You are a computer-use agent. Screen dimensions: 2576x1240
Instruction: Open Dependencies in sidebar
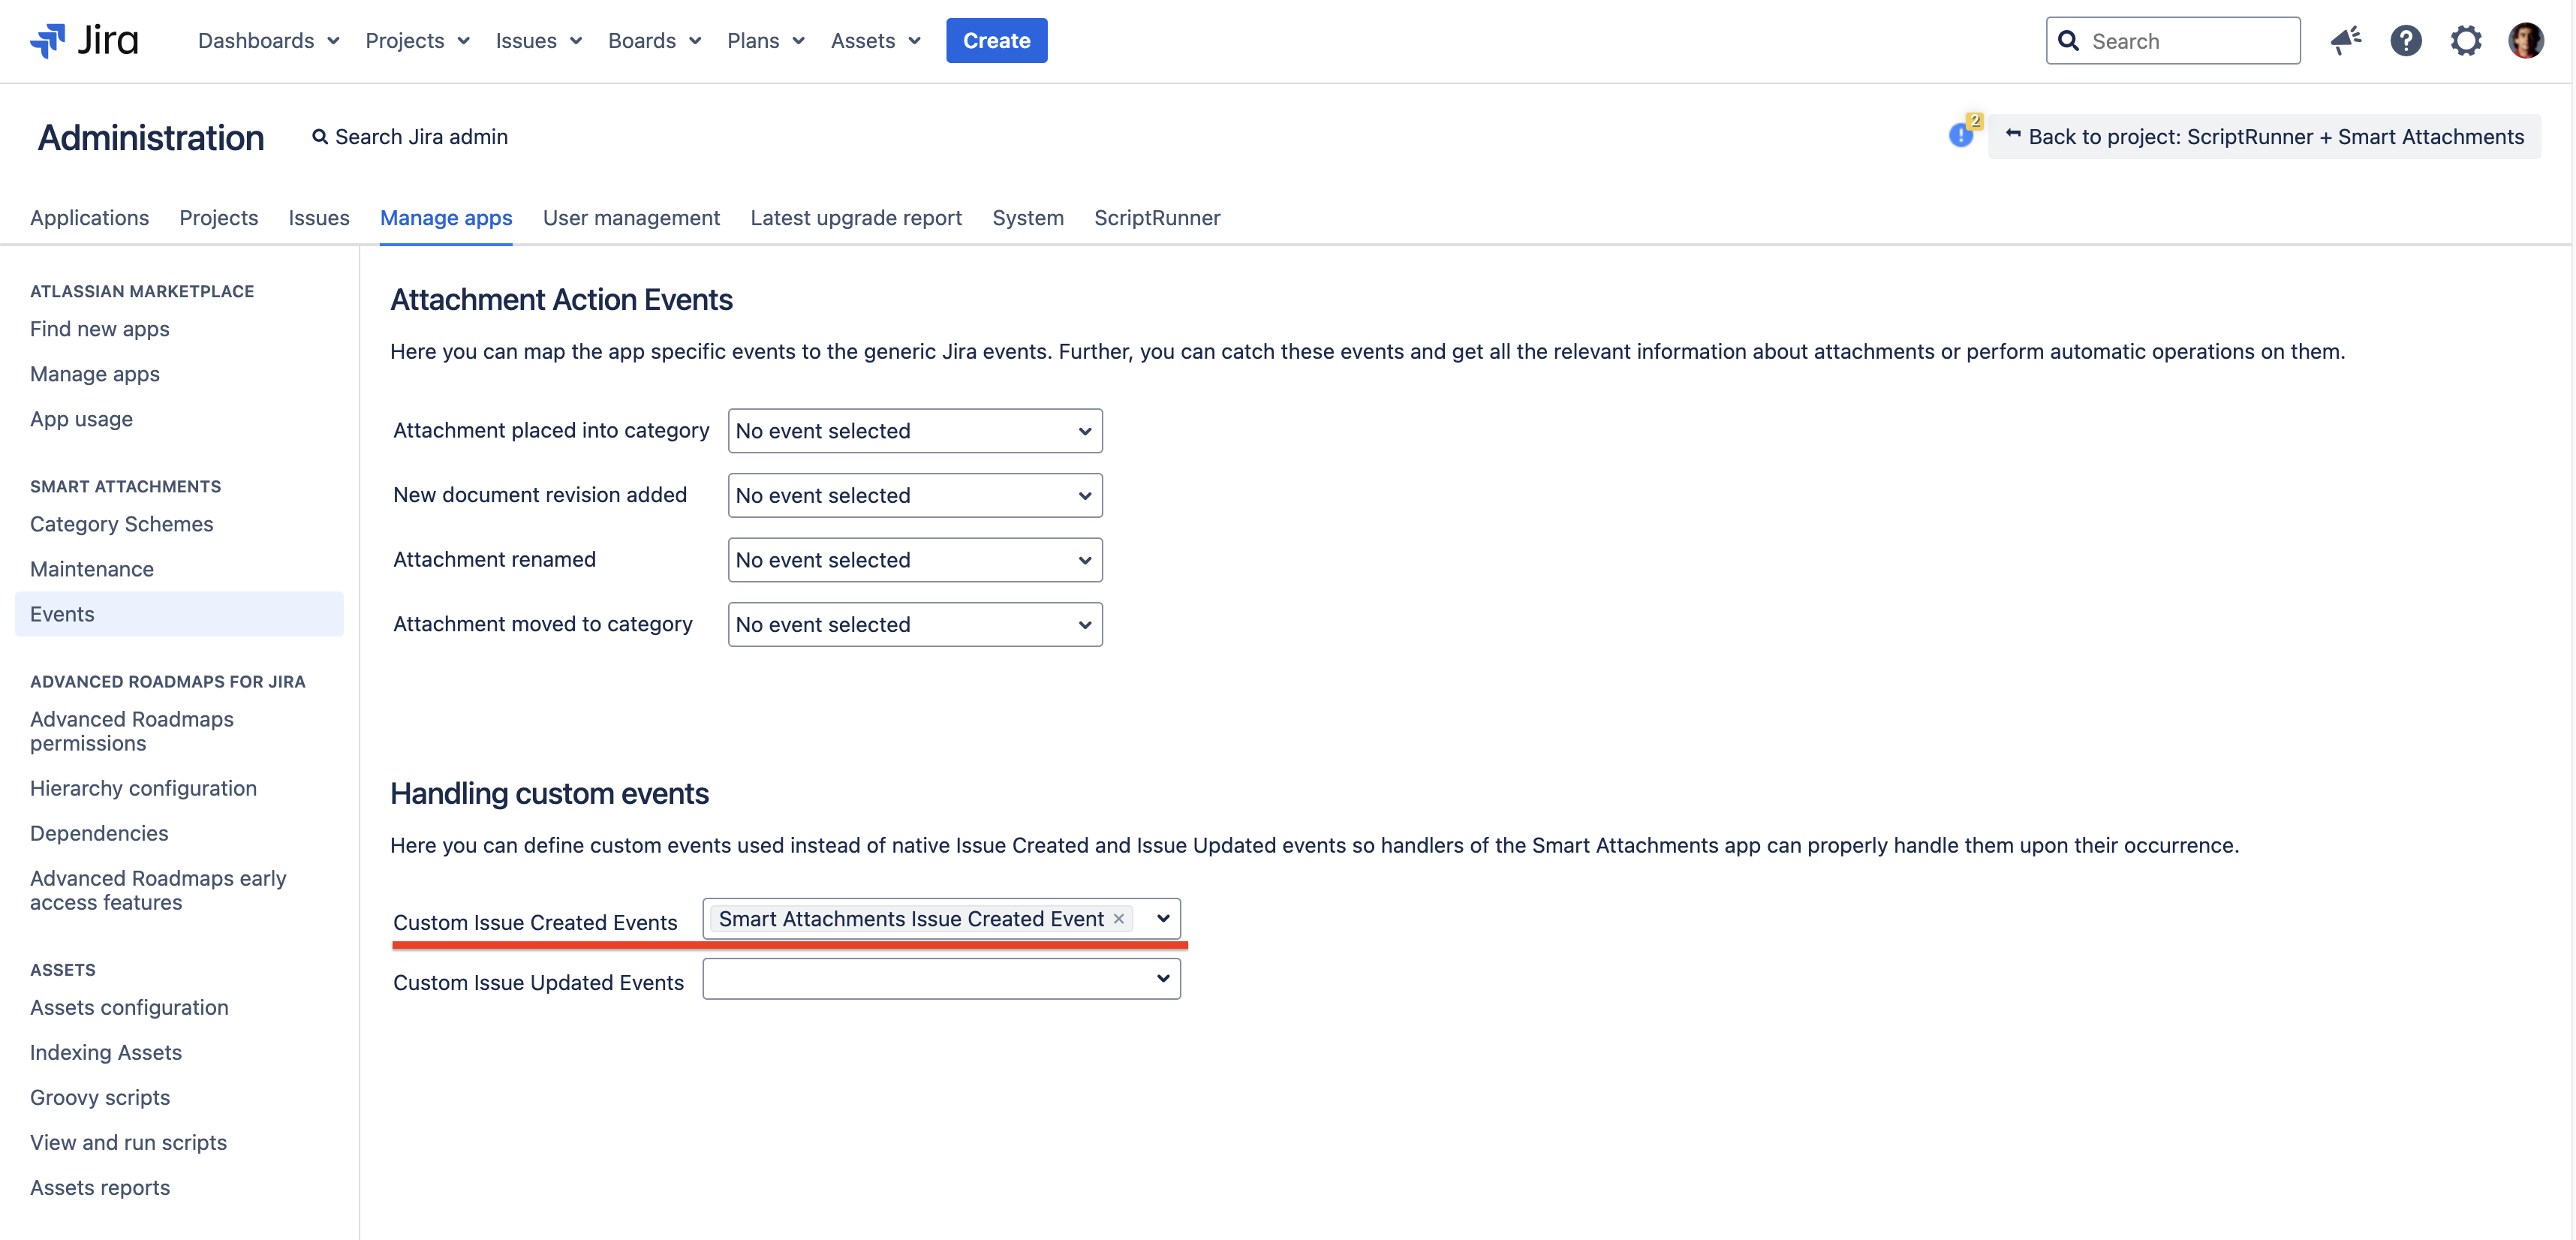[99, 833]
